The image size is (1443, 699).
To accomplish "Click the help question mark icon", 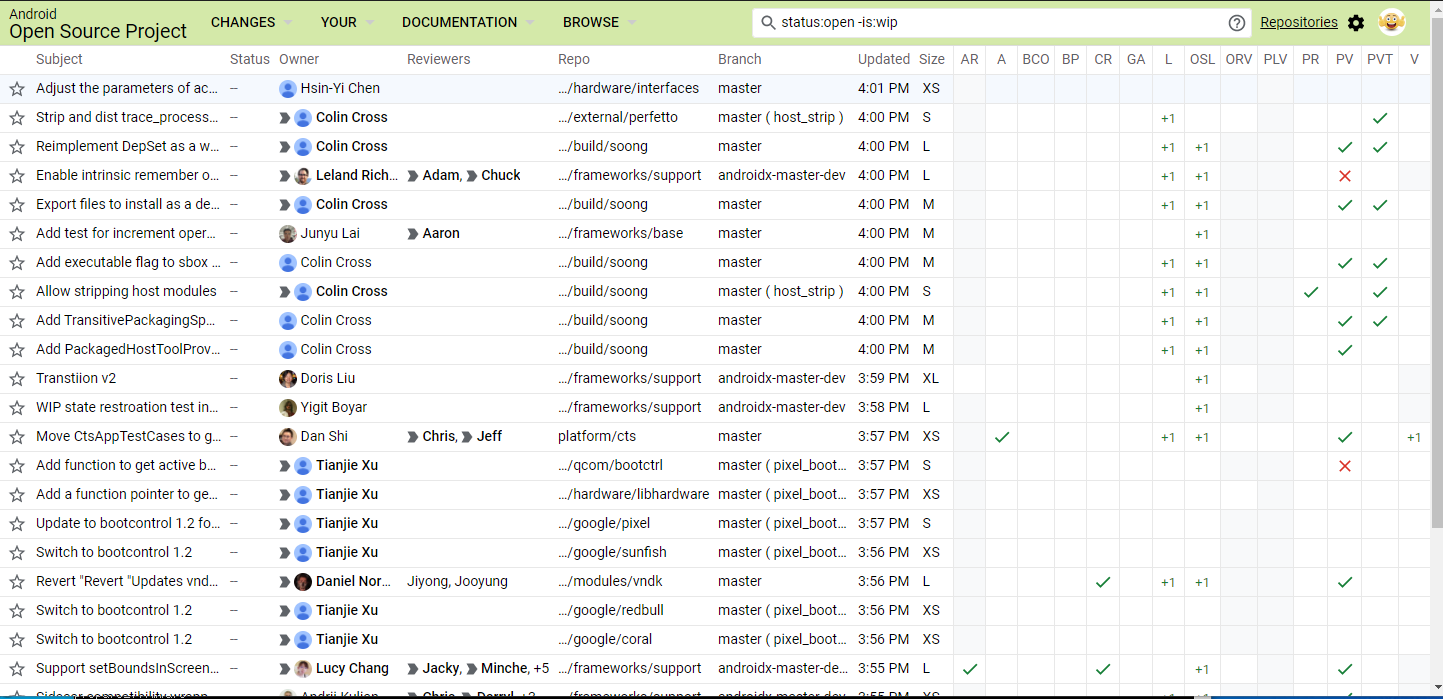I will [1237, 22].
